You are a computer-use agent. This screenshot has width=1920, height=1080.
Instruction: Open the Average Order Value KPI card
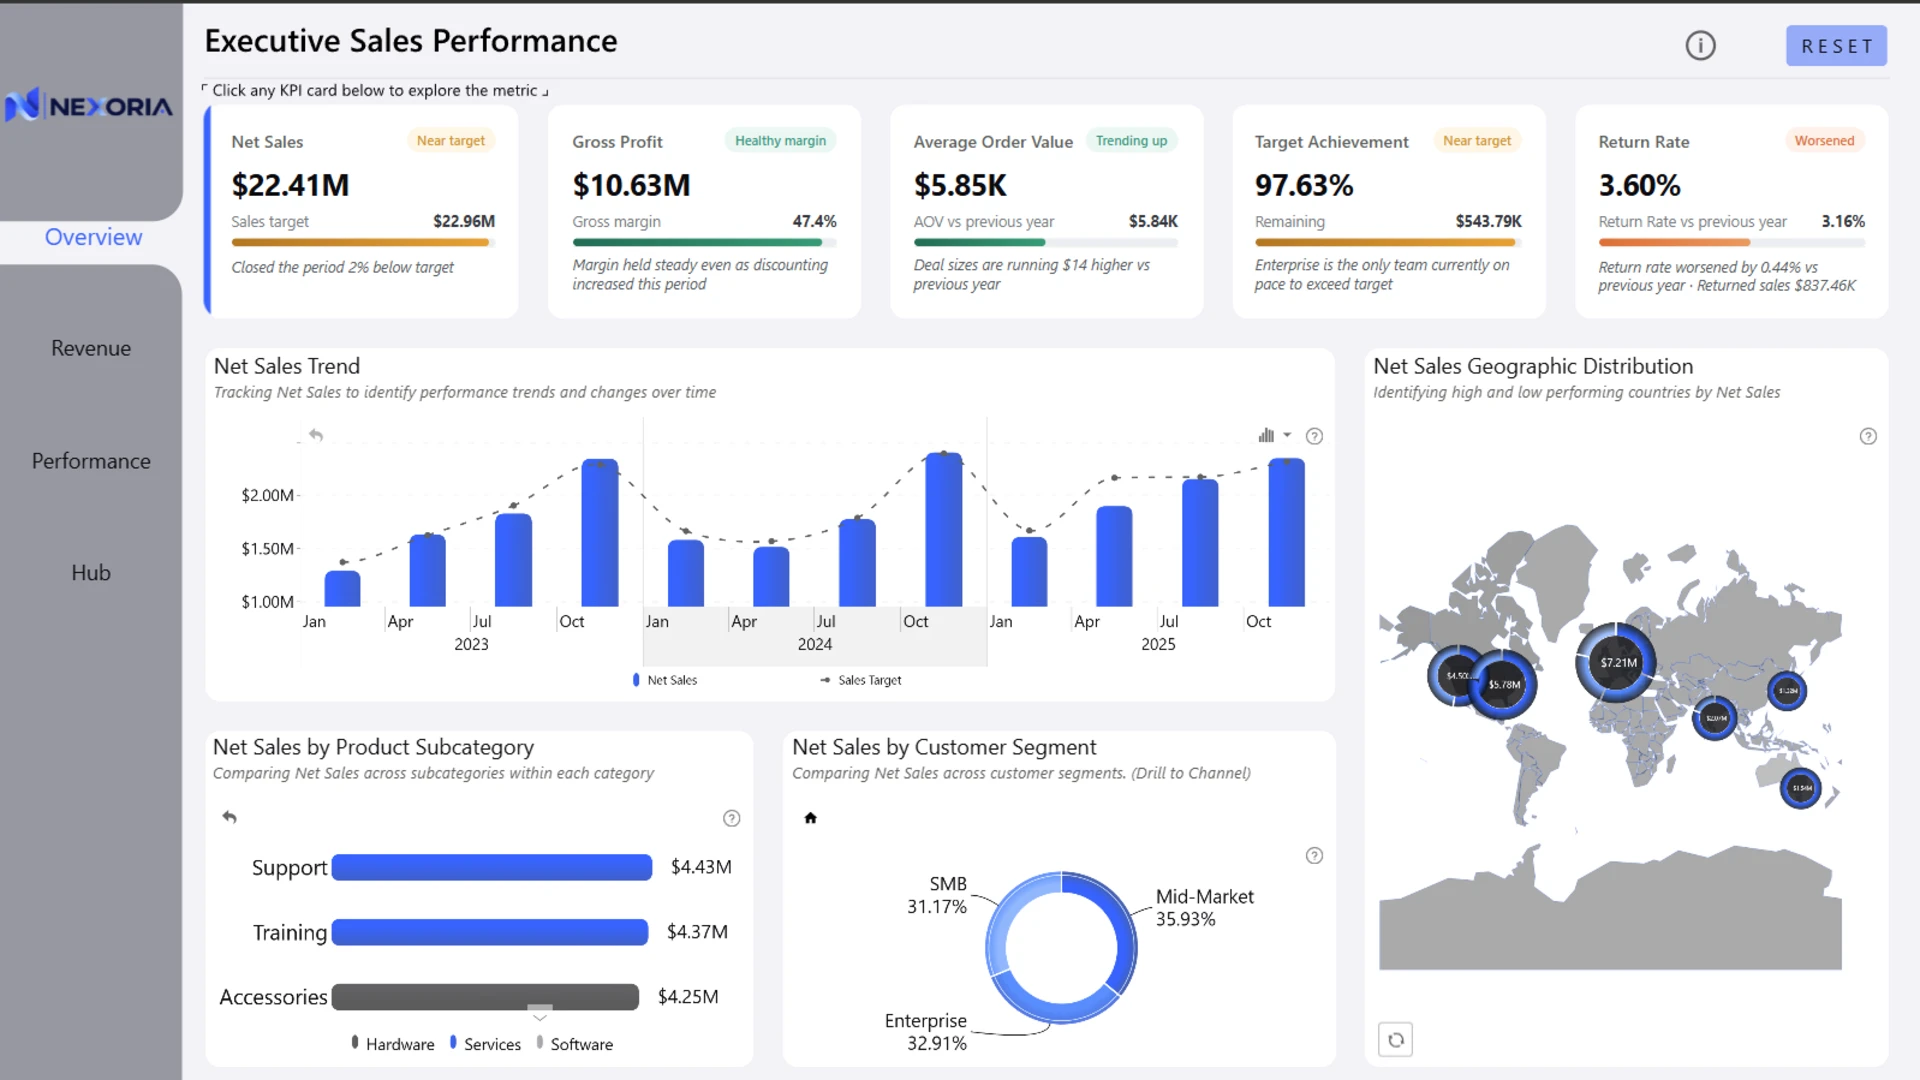pyautogui.click(x=1046, y=211)
